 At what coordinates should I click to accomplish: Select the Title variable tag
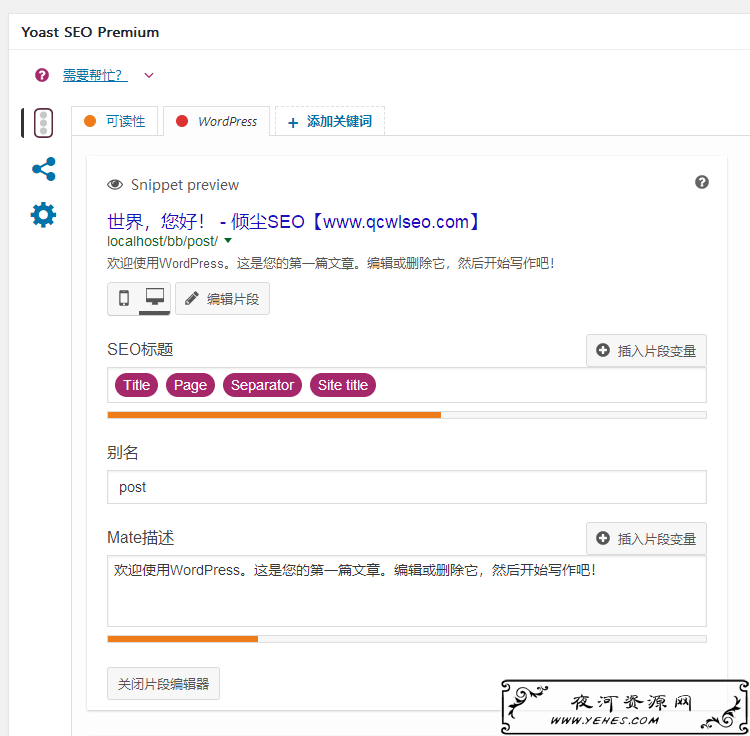click(x=136, y=385)
